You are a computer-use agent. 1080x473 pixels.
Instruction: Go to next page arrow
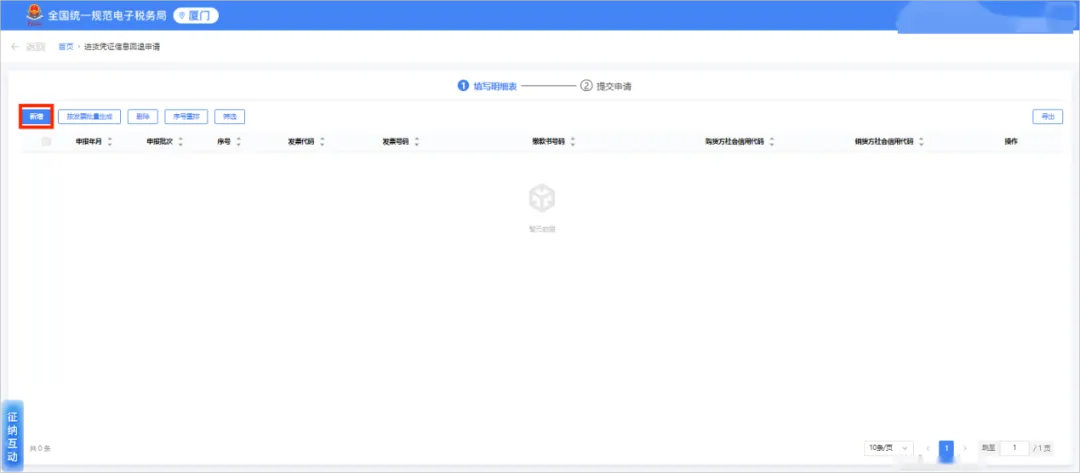(965, 448)
